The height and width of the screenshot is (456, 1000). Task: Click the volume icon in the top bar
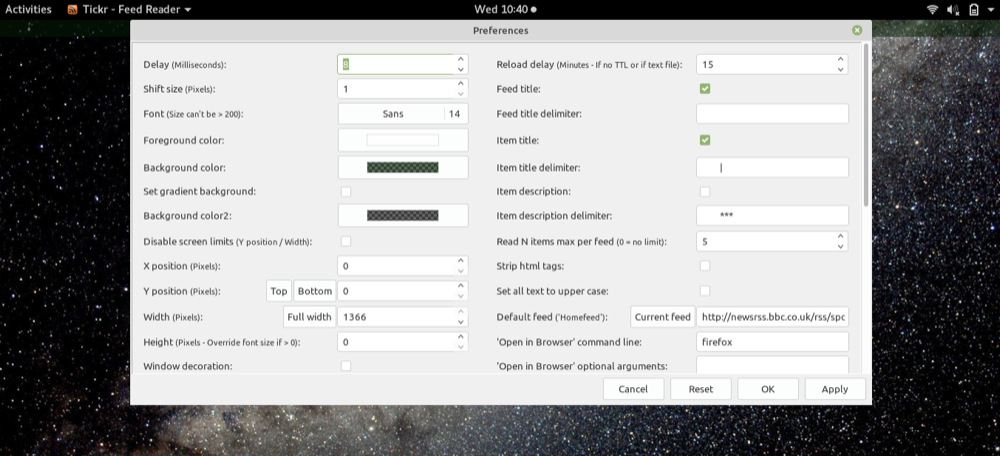[x=953, y=10]
